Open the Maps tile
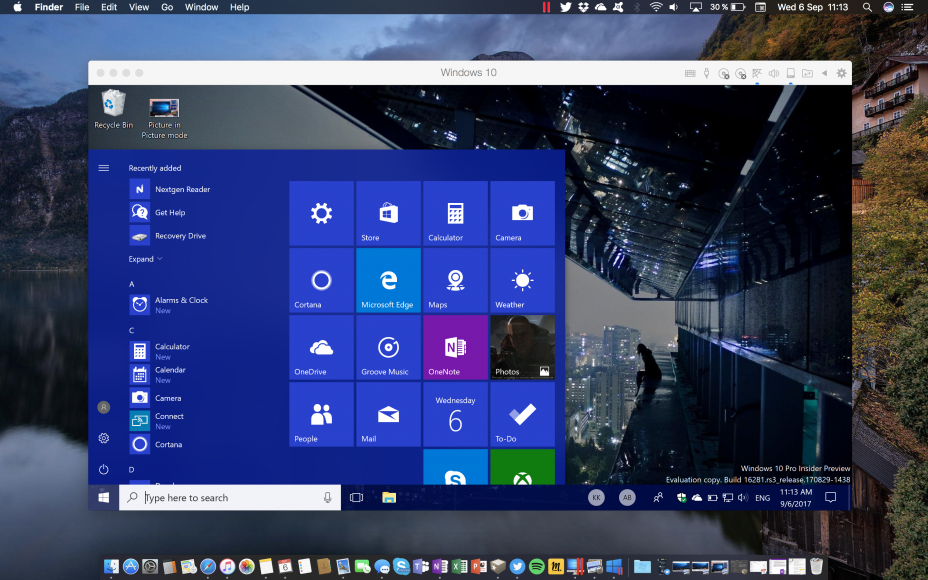 455,280
